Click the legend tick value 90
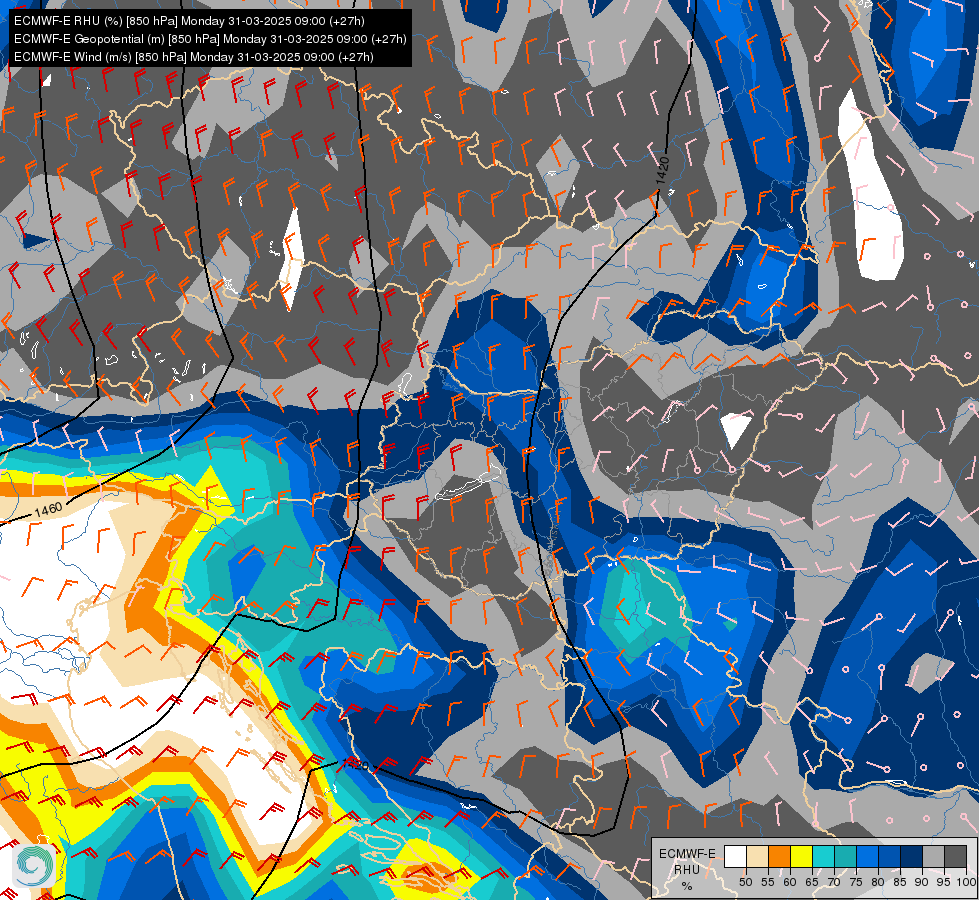 pyautogui.click(x=922, y=882)
